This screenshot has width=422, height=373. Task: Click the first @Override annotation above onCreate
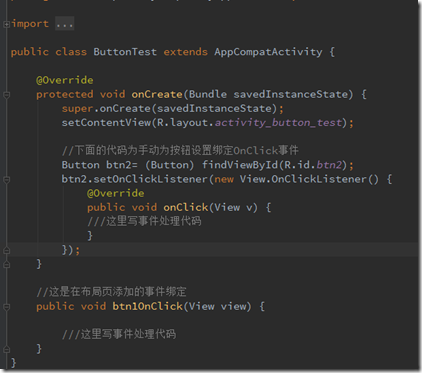(65, 80)
